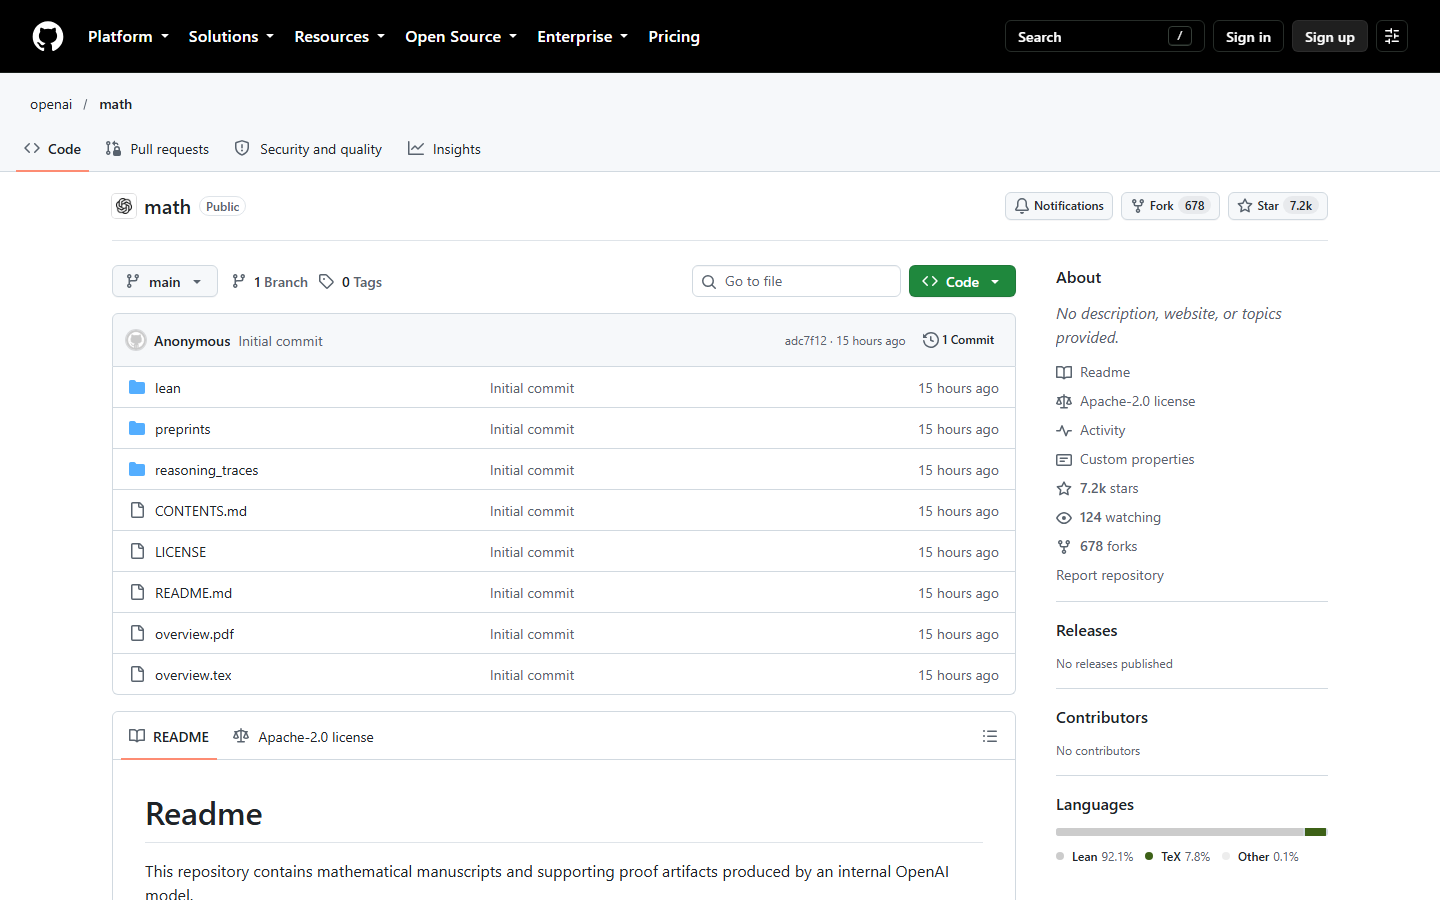
Task: Switch to the Insights tab
Action: [444, 149]
